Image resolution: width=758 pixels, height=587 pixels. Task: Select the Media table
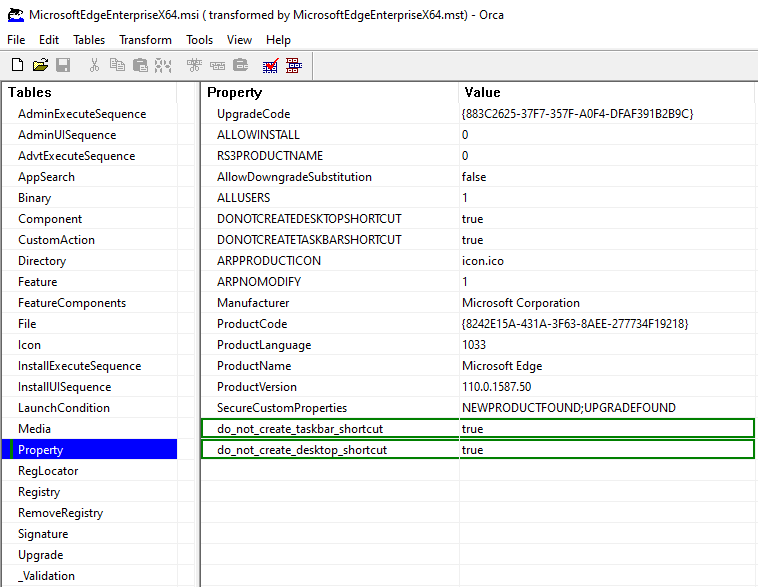tap(34, 429)
